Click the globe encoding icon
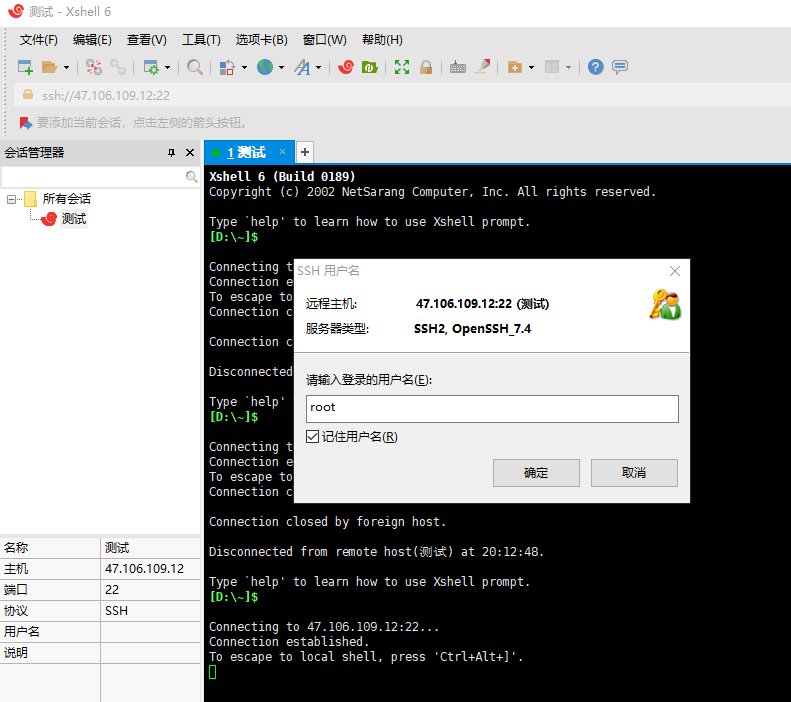791x702 pixels. (265, 67)
